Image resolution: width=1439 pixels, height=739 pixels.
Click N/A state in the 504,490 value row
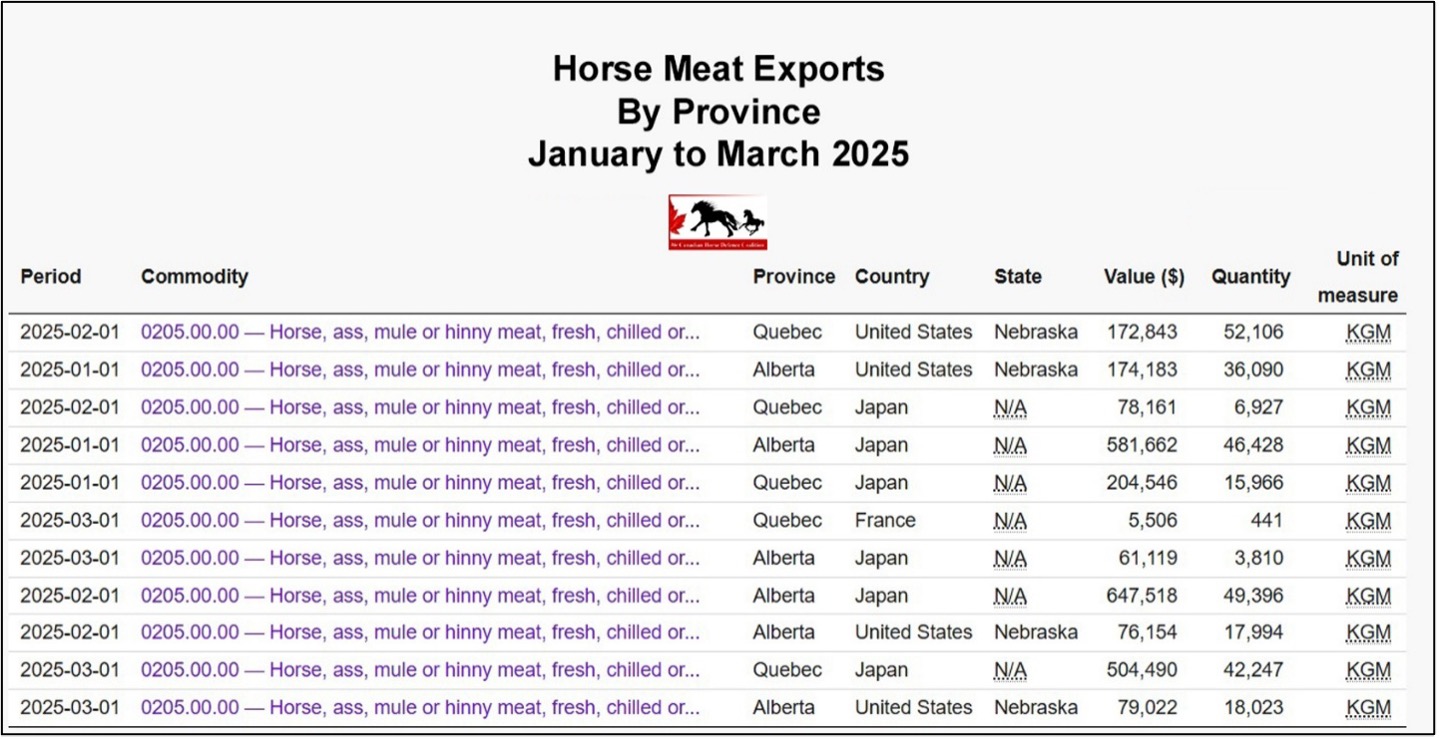click(x=1010, y=671)
